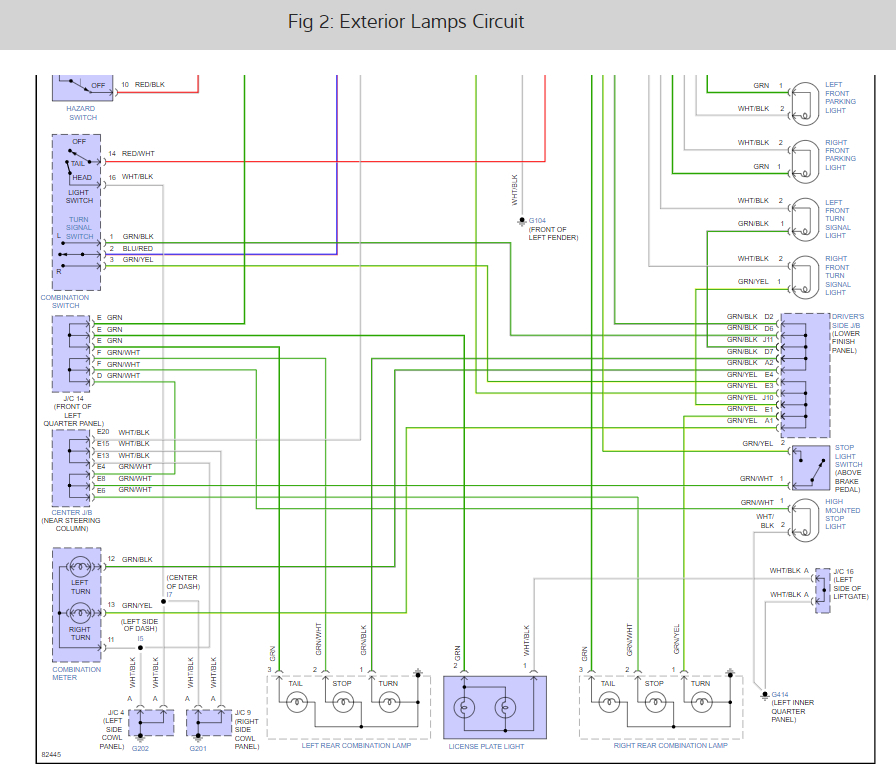Screen dimensions: 896x776
Task: Click the G104 ground label
Action: (537, 221)
